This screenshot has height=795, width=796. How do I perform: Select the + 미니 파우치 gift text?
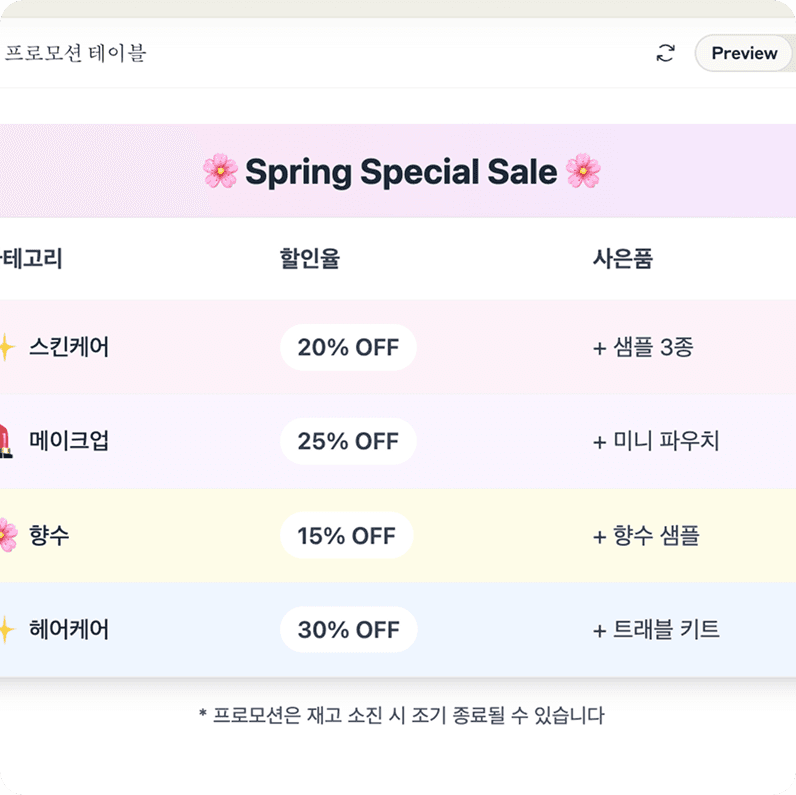656,441
